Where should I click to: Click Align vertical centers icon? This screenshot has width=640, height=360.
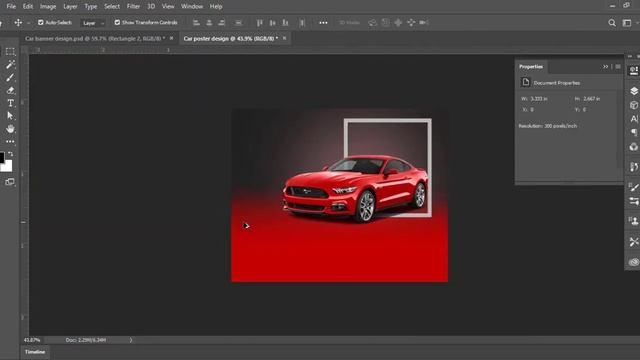pyautogui.click(x=273, y=22)
